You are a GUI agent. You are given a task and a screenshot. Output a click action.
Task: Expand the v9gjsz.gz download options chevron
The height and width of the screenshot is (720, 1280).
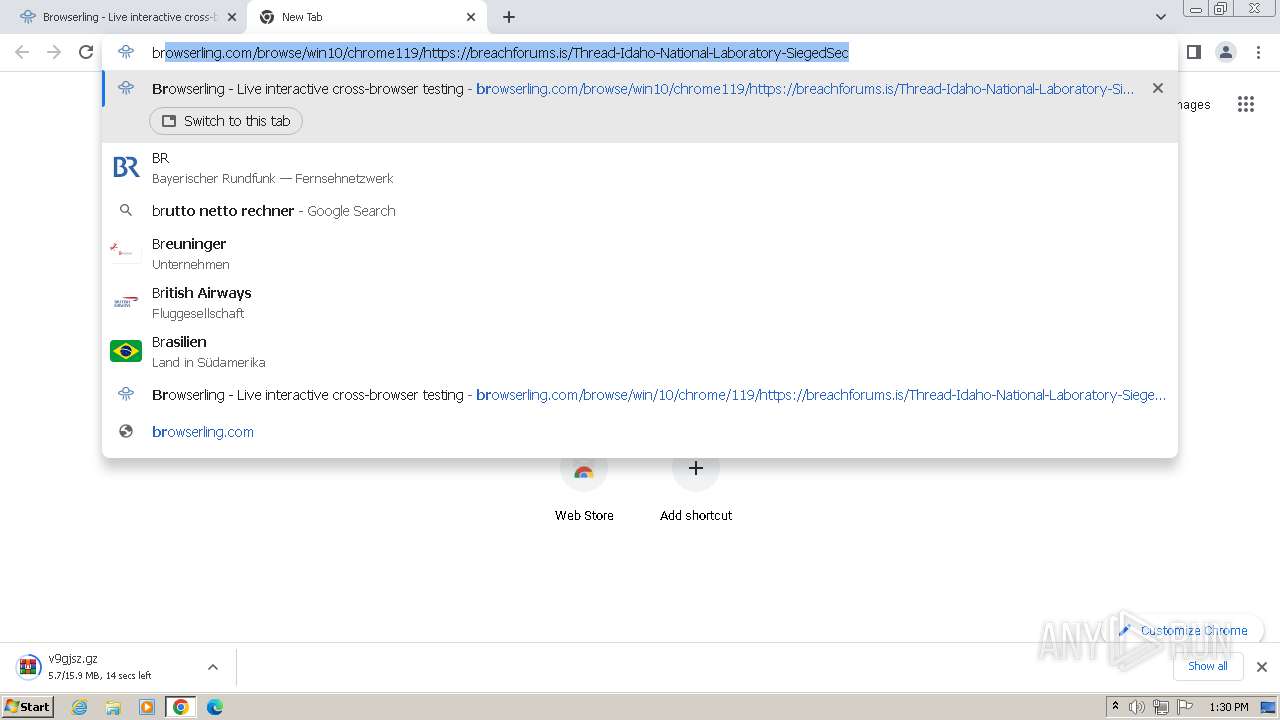pos(212,667)
